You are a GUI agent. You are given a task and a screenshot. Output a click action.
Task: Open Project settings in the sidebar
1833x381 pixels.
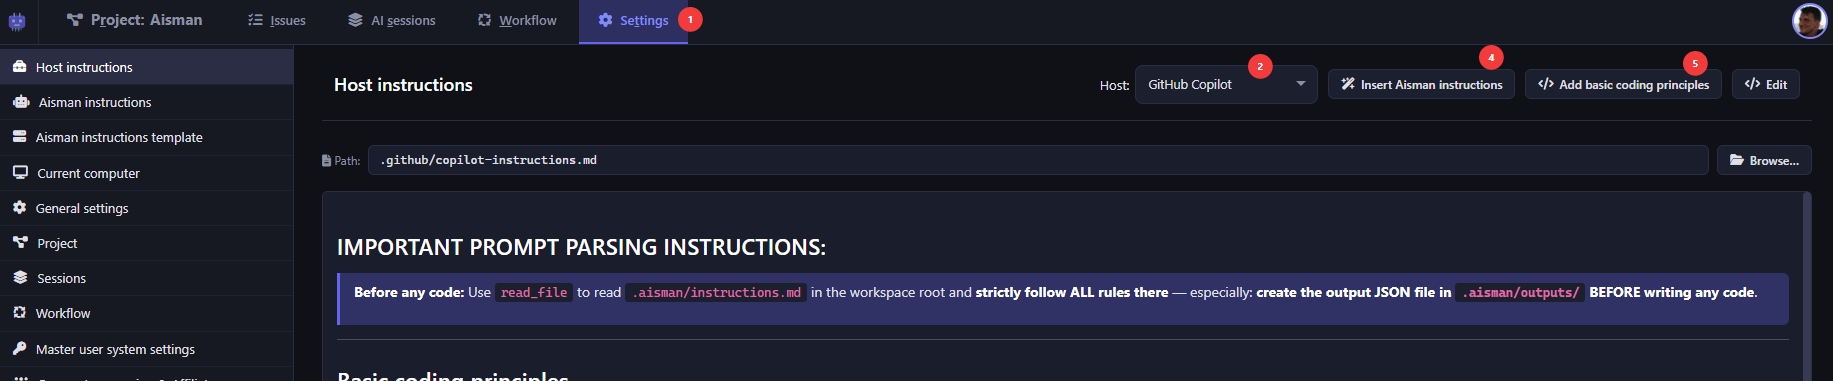pos(146,243)
